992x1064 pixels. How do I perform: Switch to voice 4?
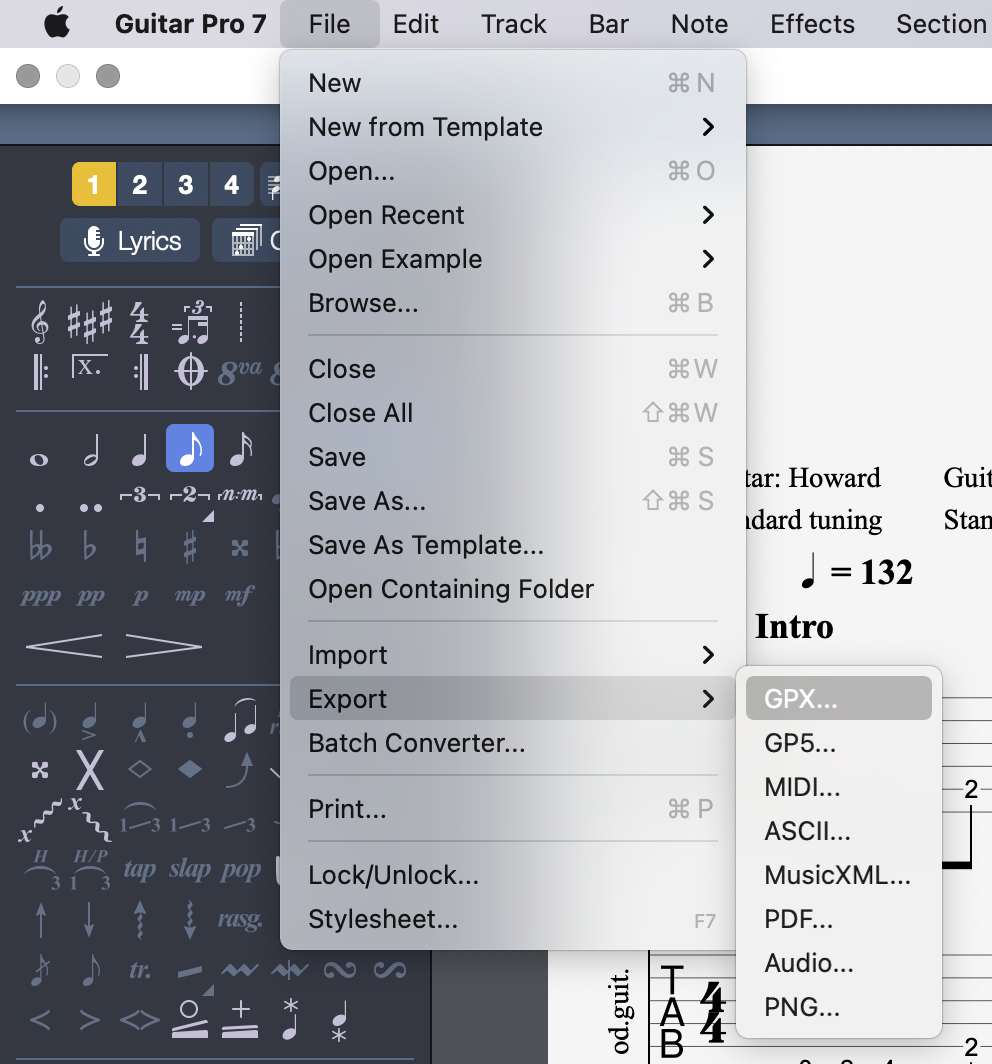(231, 184)
